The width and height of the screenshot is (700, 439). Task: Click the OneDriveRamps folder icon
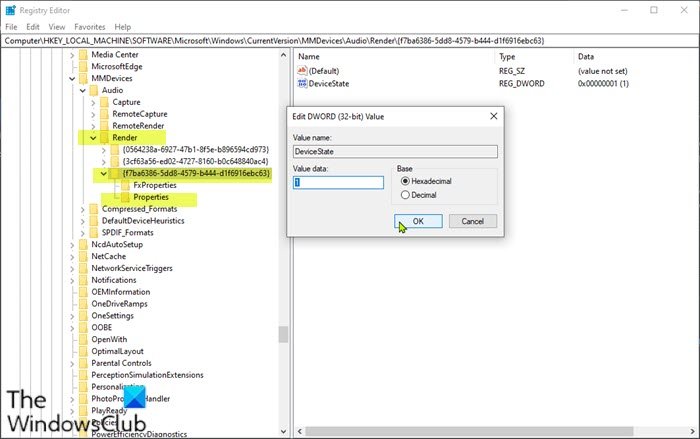[83, 304]
